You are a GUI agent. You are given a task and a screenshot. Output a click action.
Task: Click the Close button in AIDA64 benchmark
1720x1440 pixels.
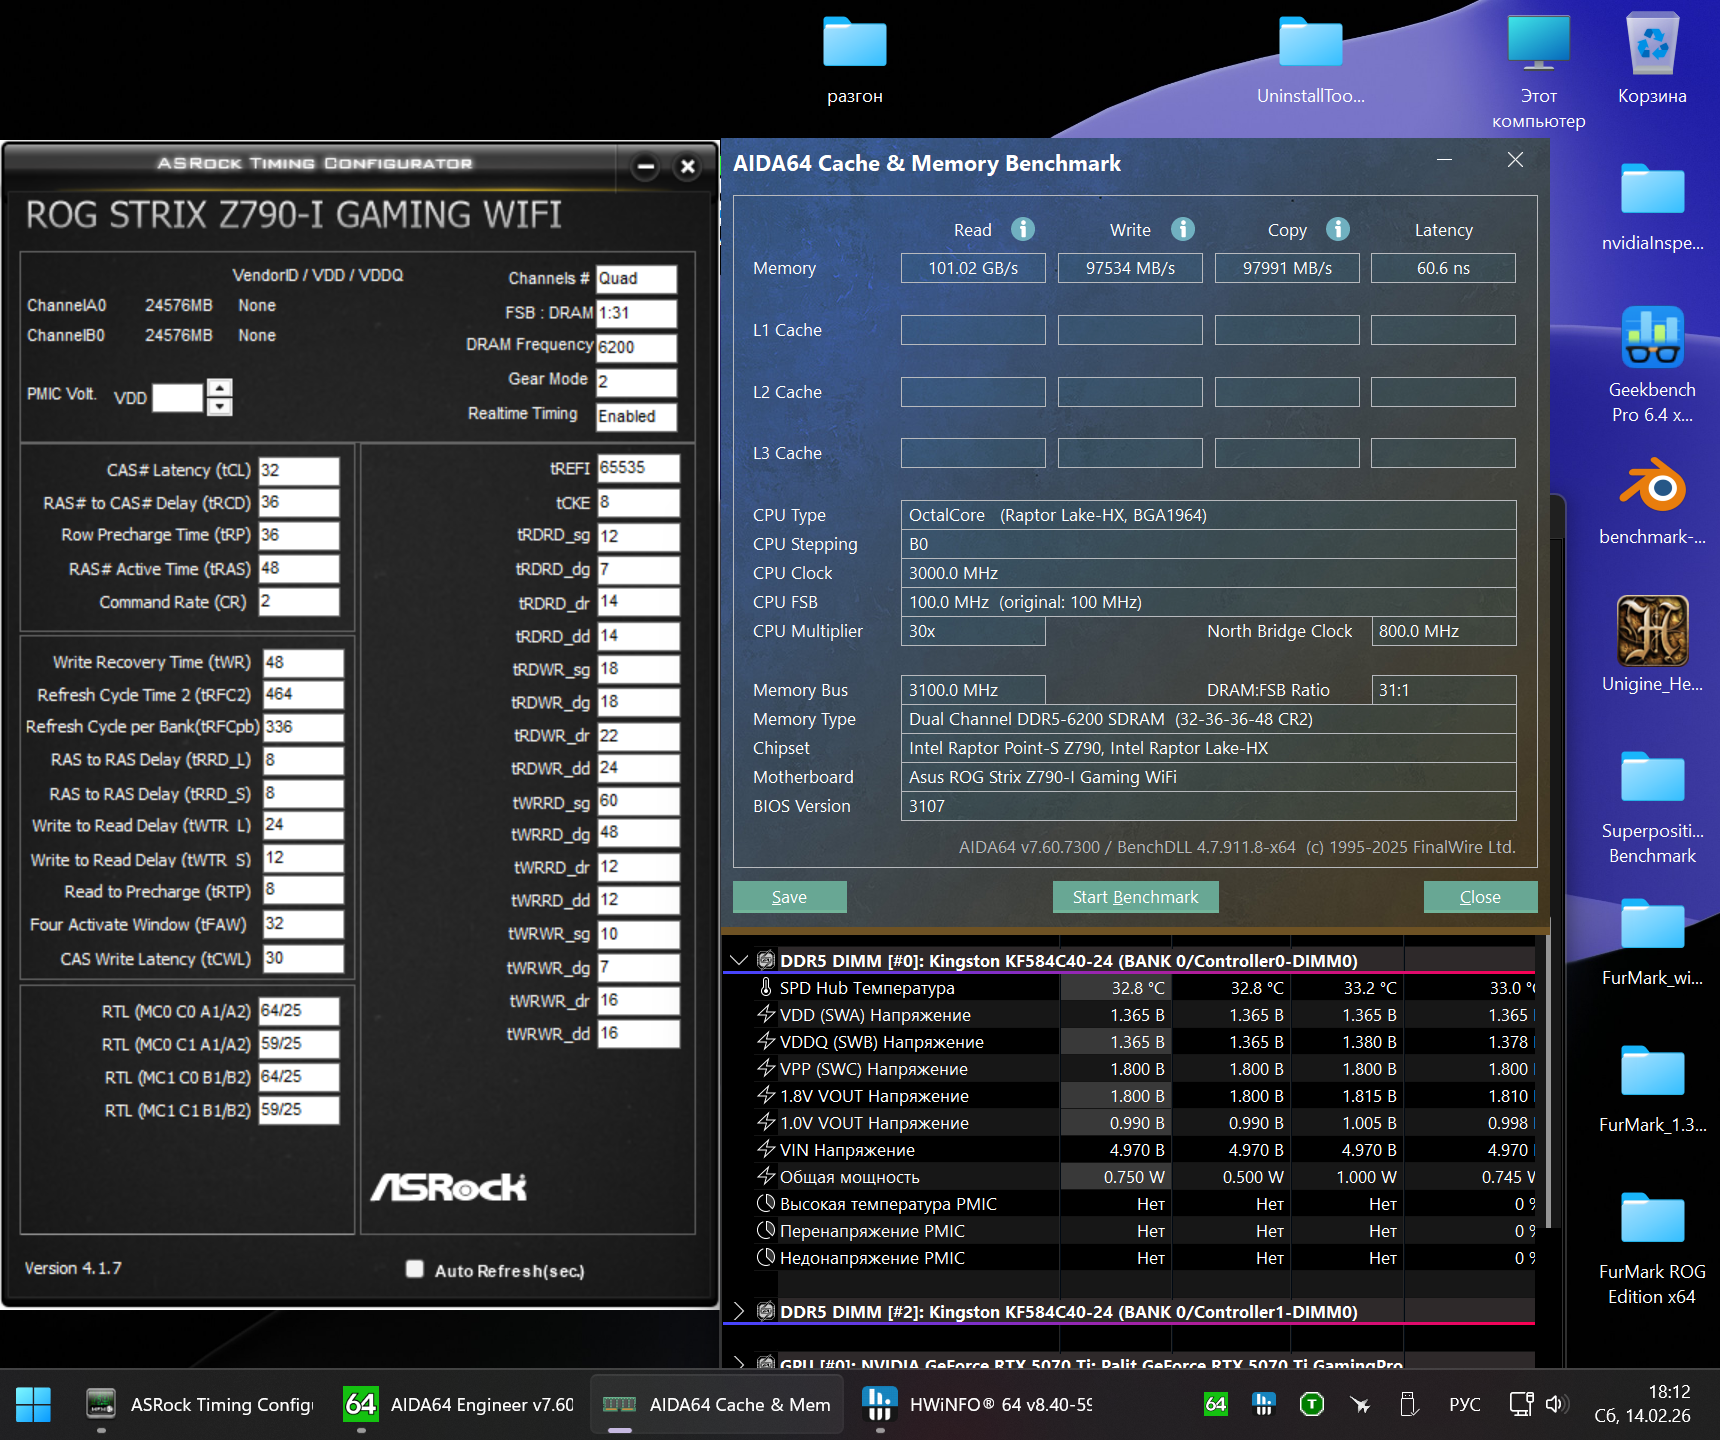coord(1480,897)
